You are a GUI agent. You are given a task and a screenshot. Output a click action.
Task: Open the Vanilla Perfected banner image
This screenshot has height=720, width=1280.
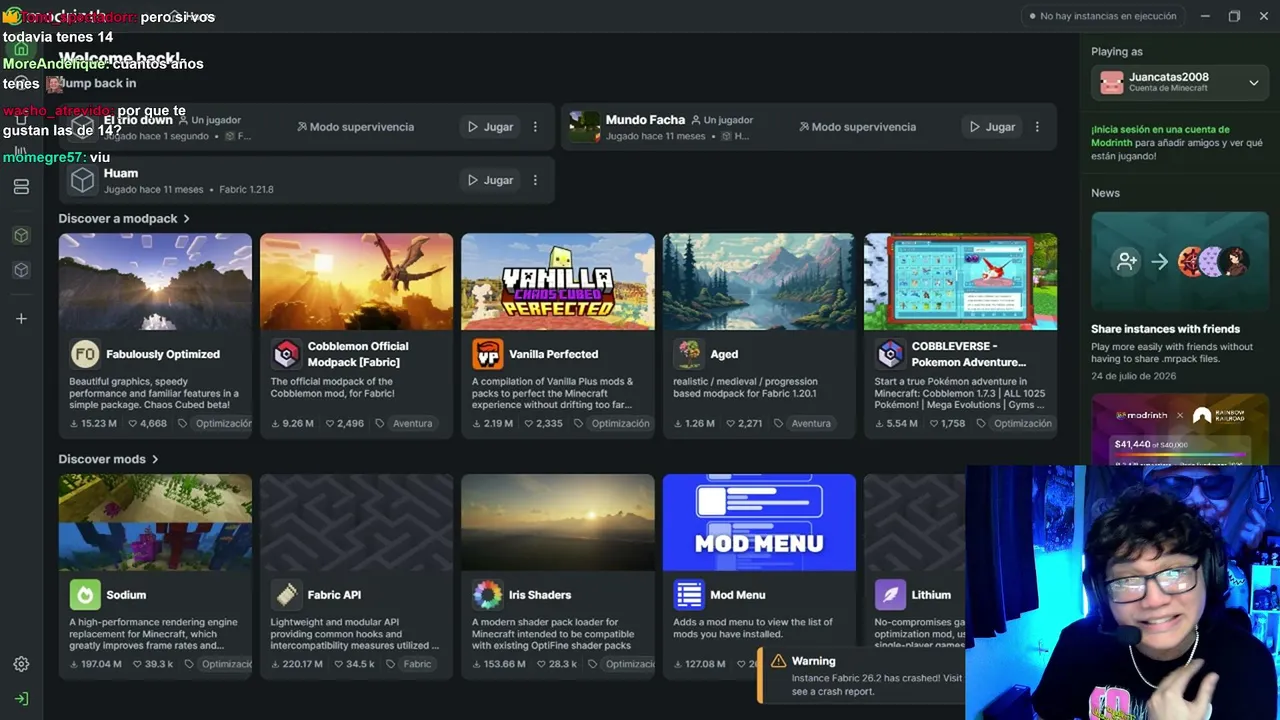(558, 282)
